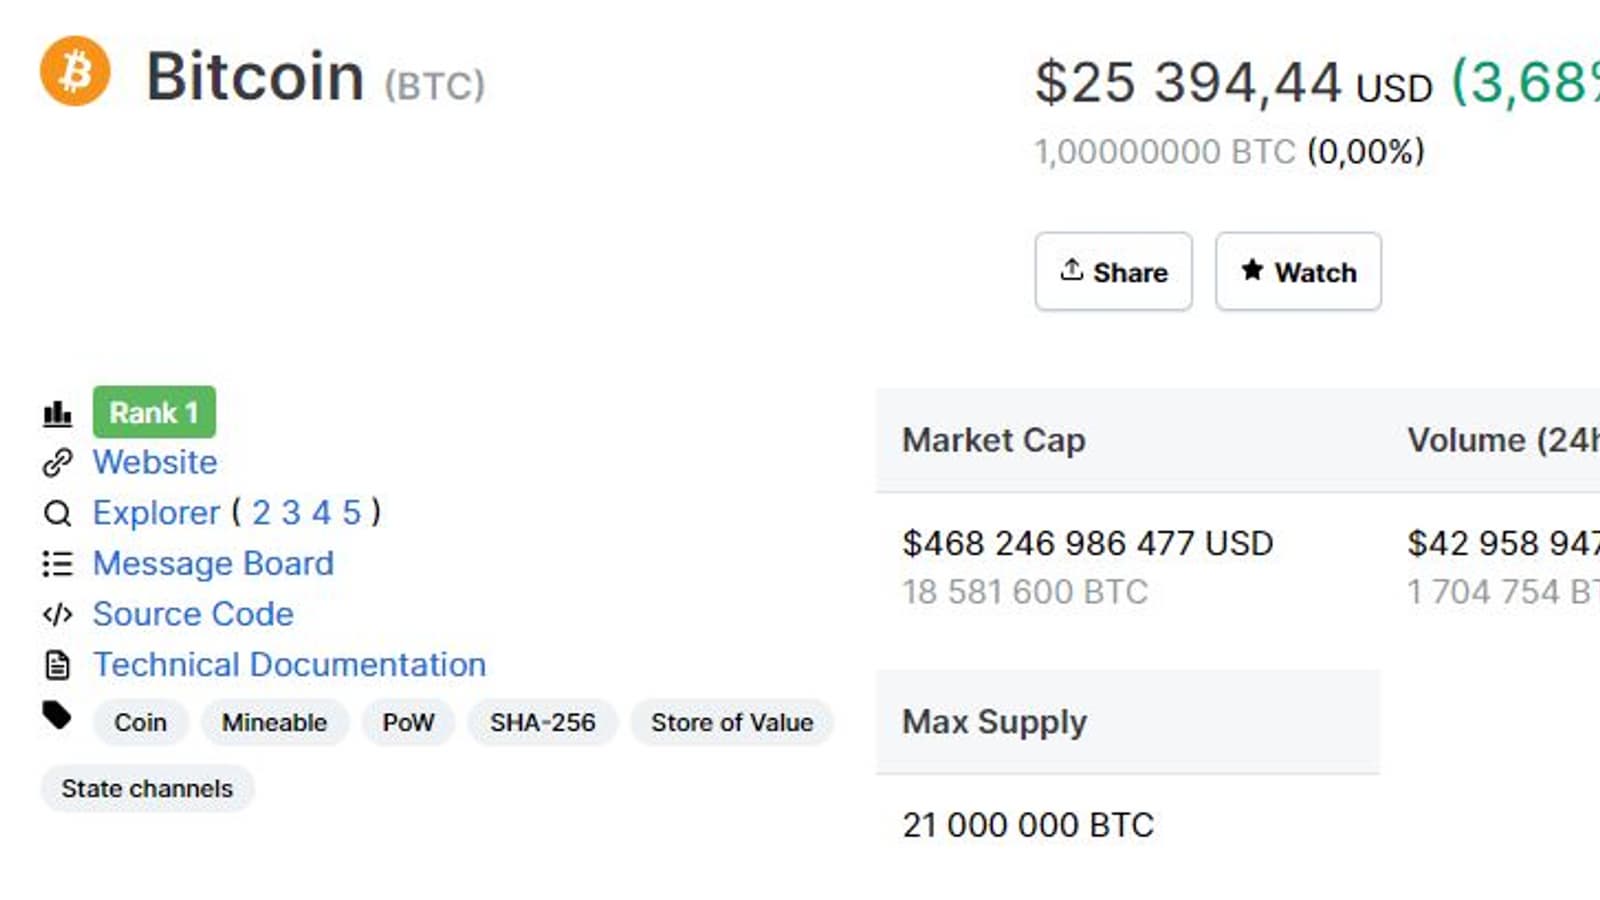The image size is (1600, 900).
Task: Select the Mineable tag
Action: tap(274, 723)
